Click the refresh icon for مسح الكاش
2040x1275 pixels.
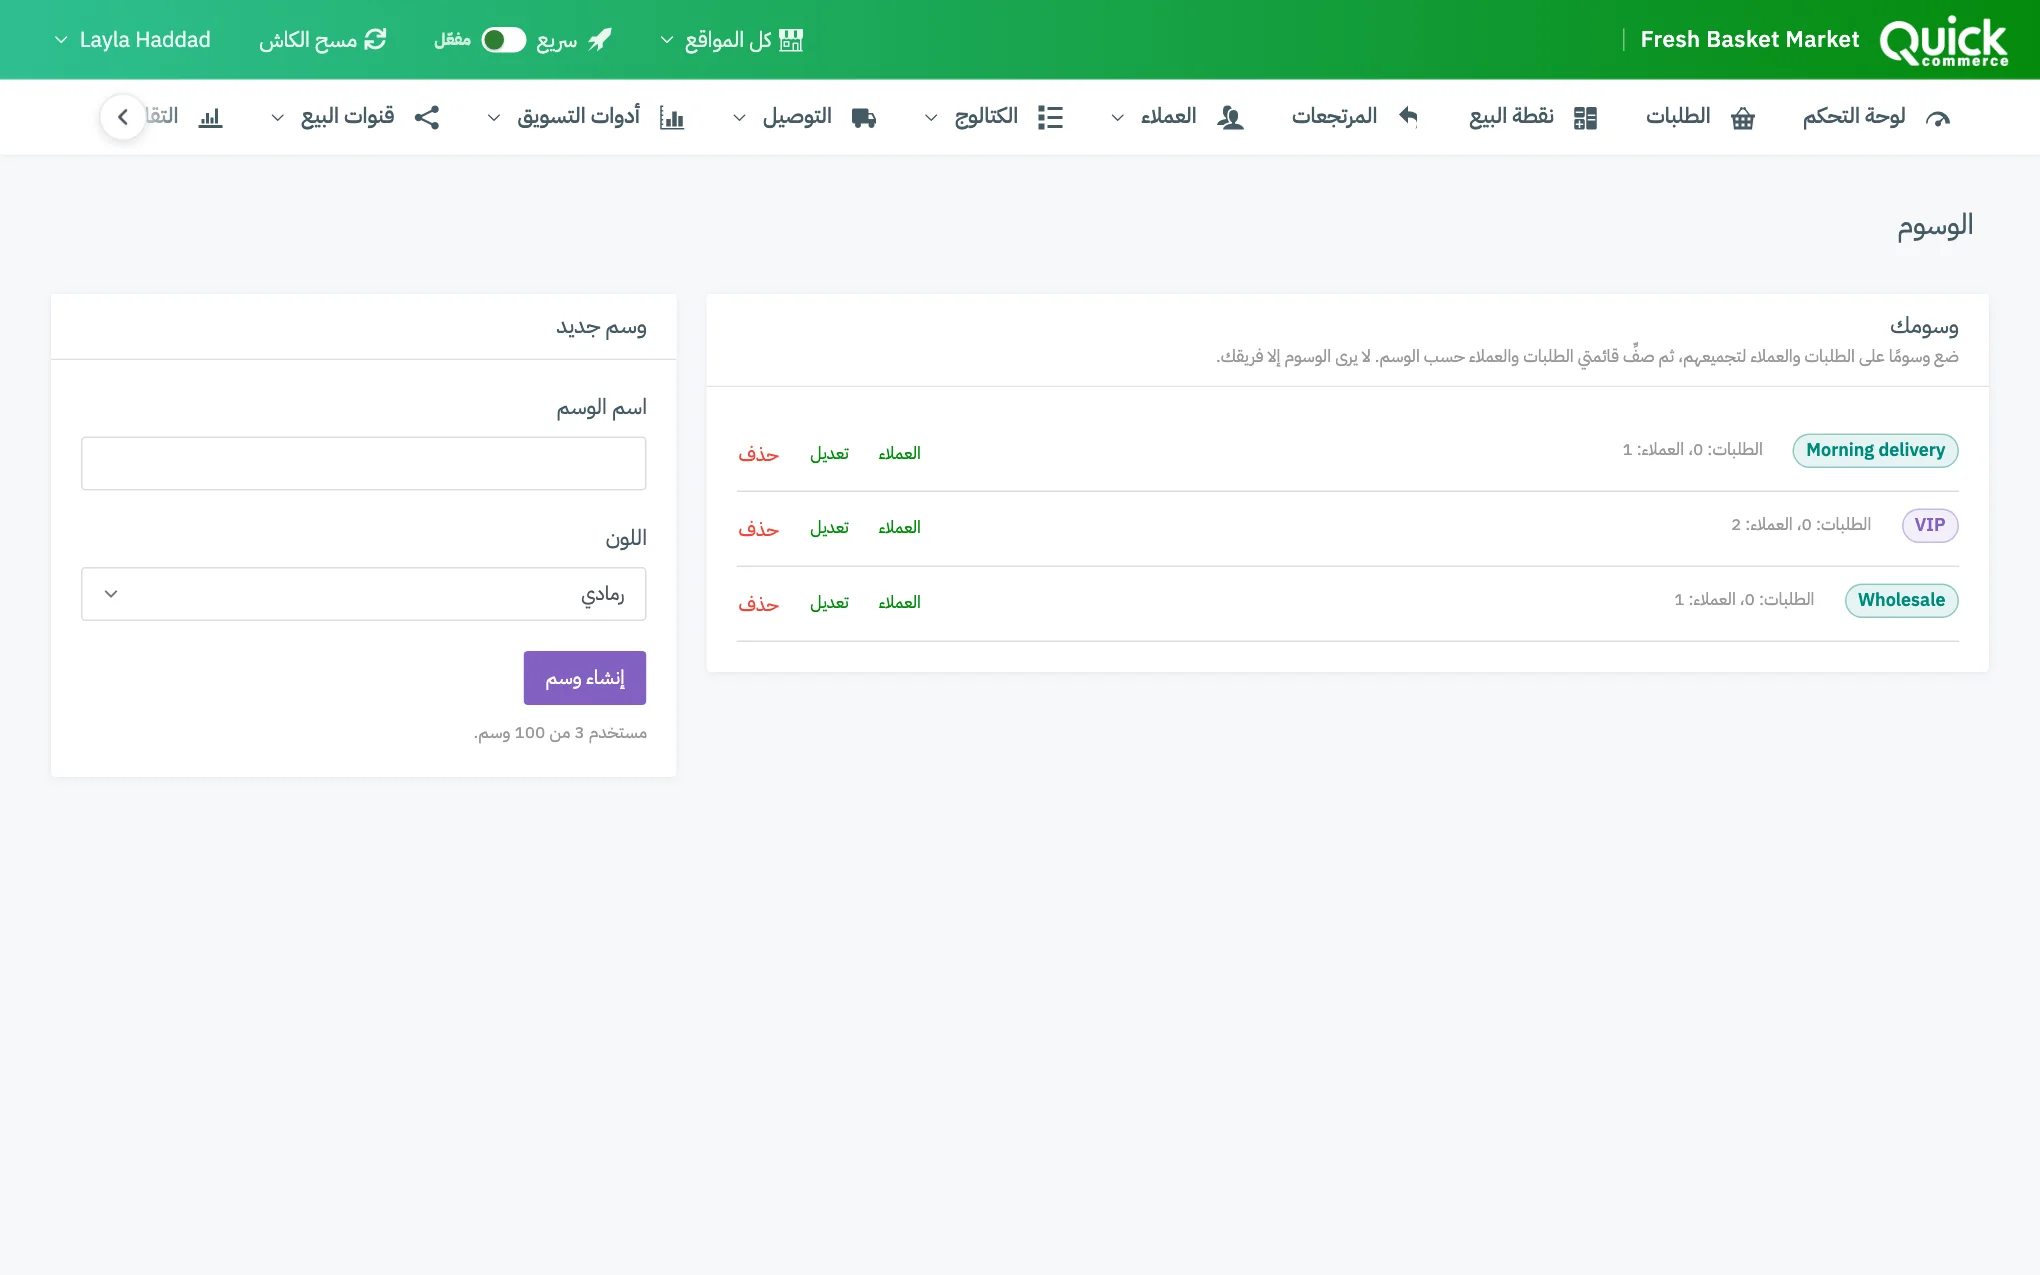click(x=375, y=40)
